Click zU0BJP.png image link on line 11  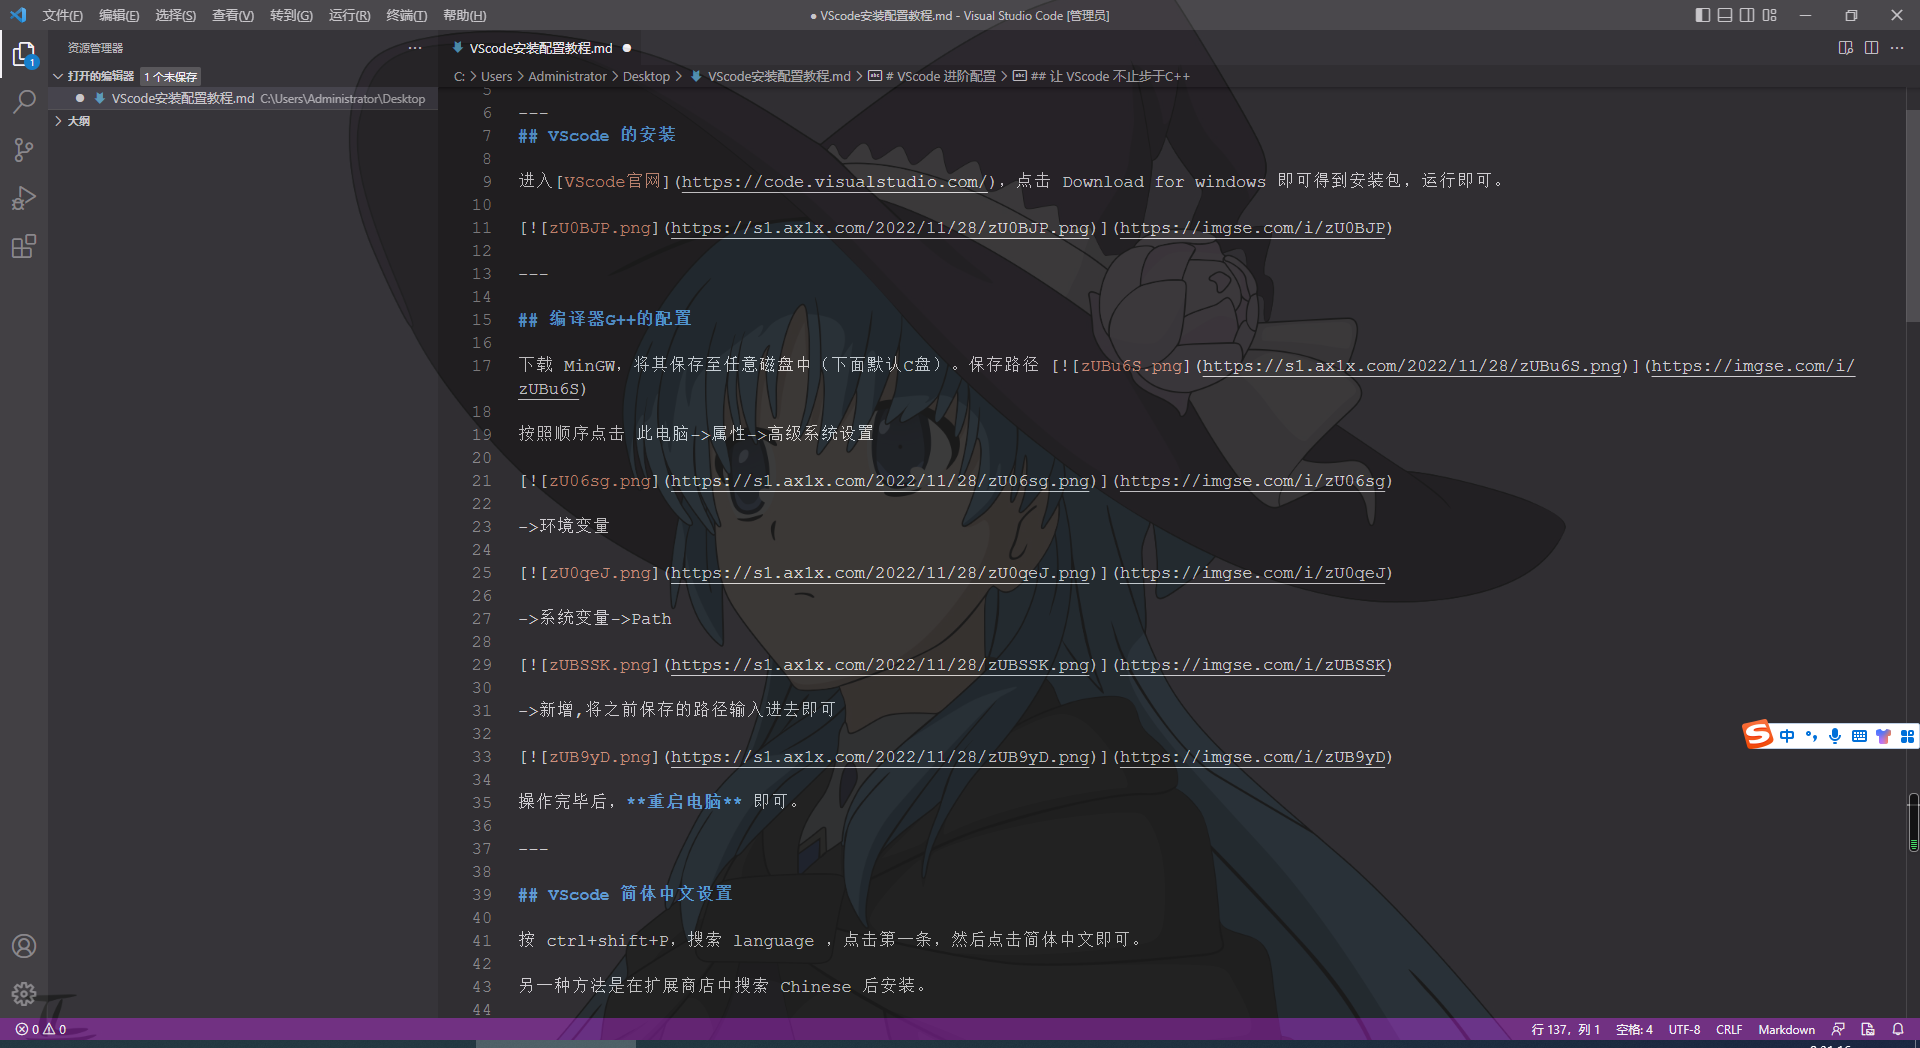(880, 228)
